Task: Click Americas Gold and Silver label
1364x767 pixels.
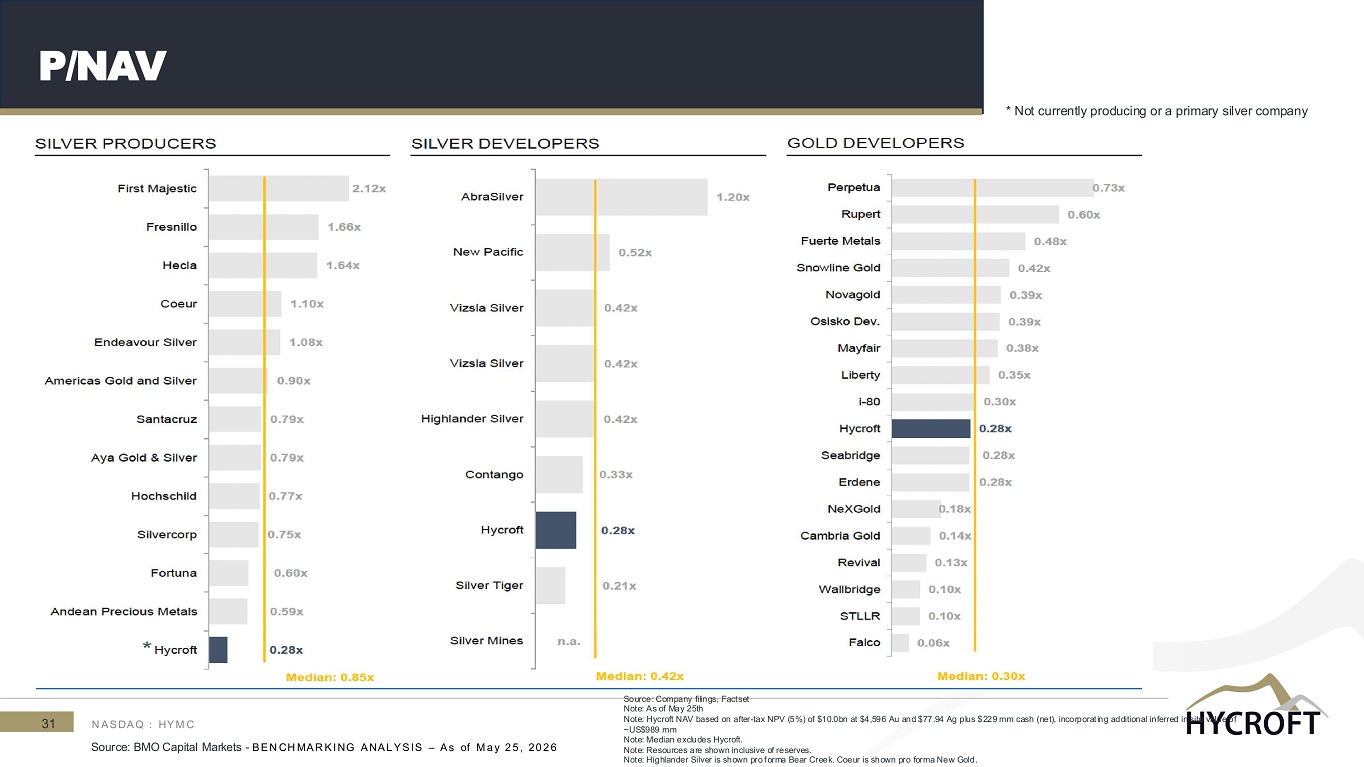Action: pyautogui.click(x=121, y=381)
